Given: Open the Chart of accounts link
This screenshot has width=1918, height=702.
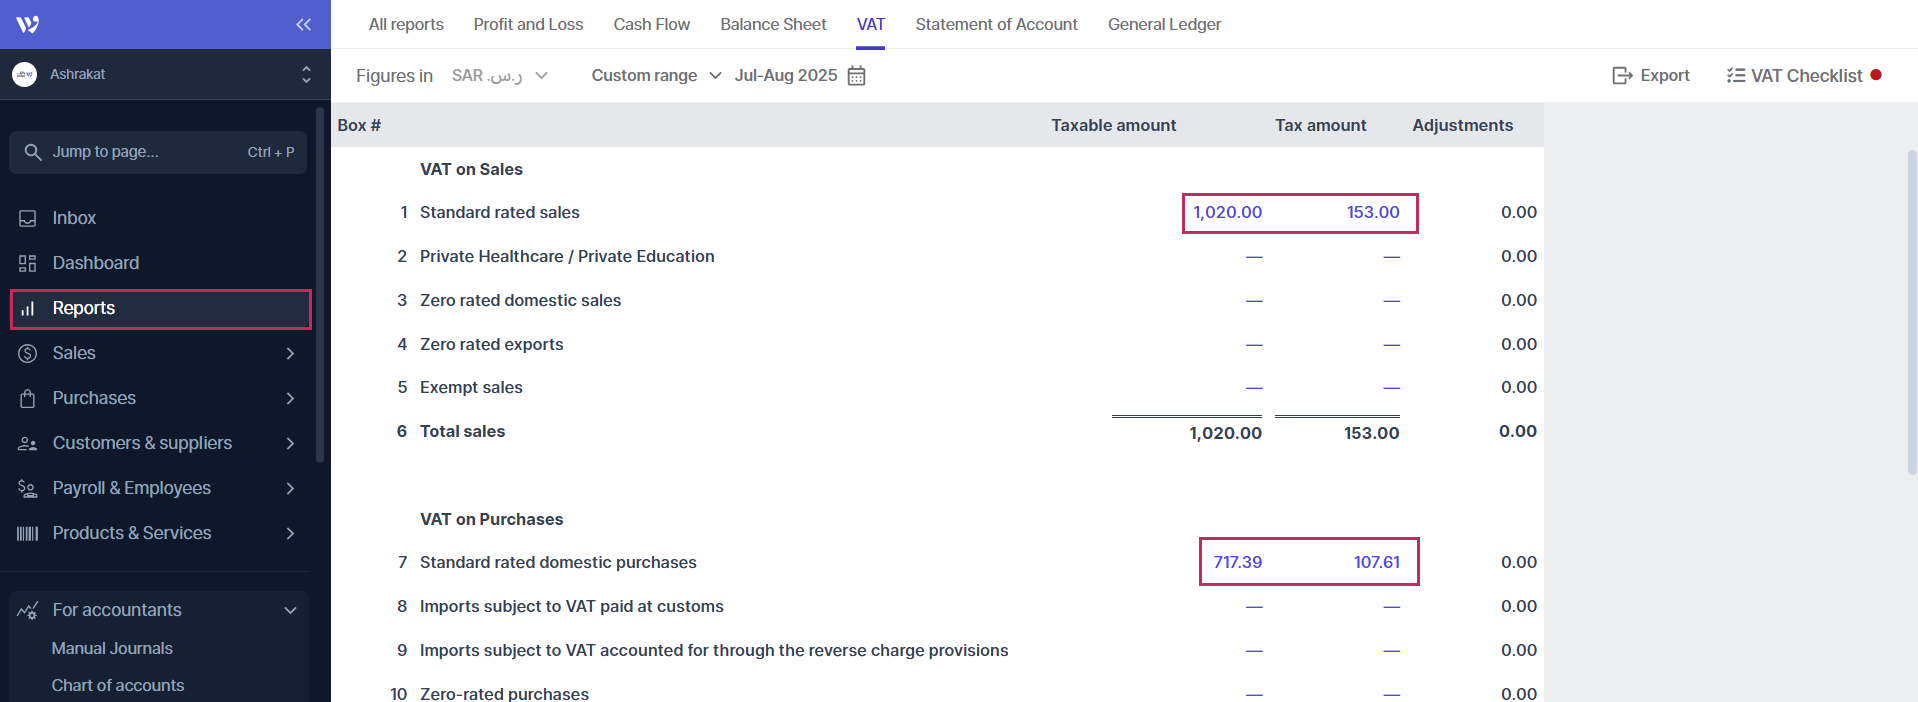Looking at the screenshot, I should point(118,685).
